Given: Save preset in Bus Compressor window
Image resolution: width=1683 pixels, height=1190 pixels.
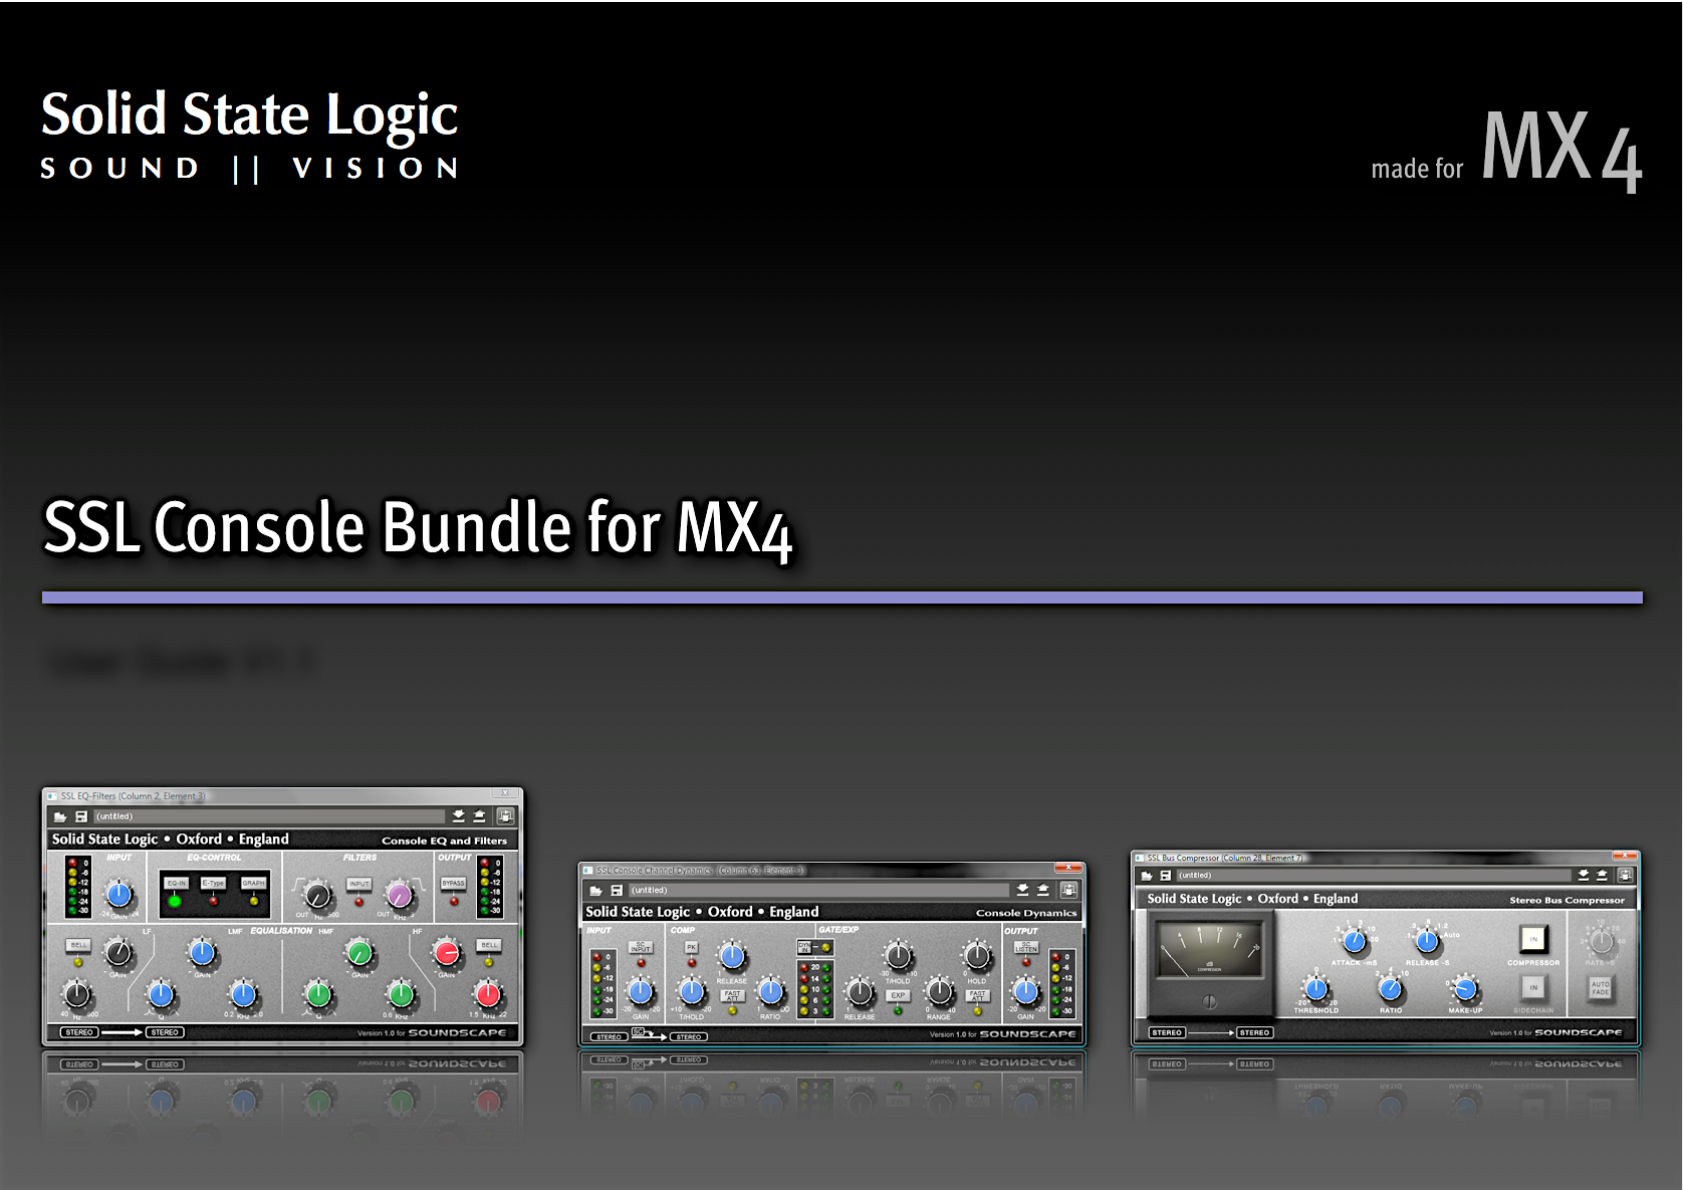Looking at the screenshot, I should tap(1166, 875).
